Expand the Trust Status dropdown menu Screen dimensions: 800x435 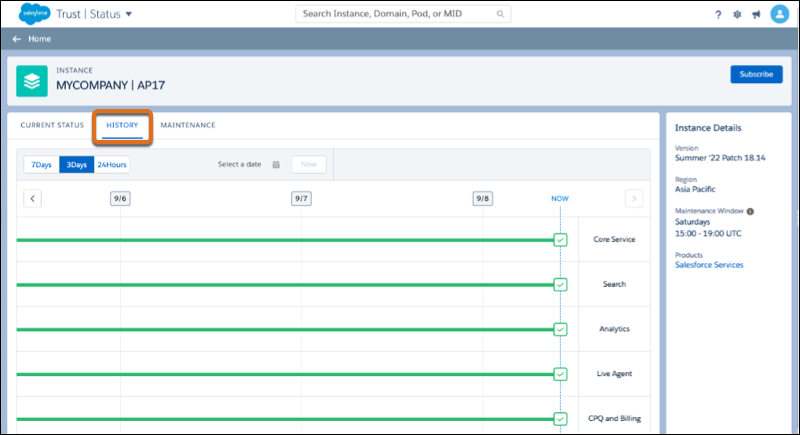(x=128, y=15)
